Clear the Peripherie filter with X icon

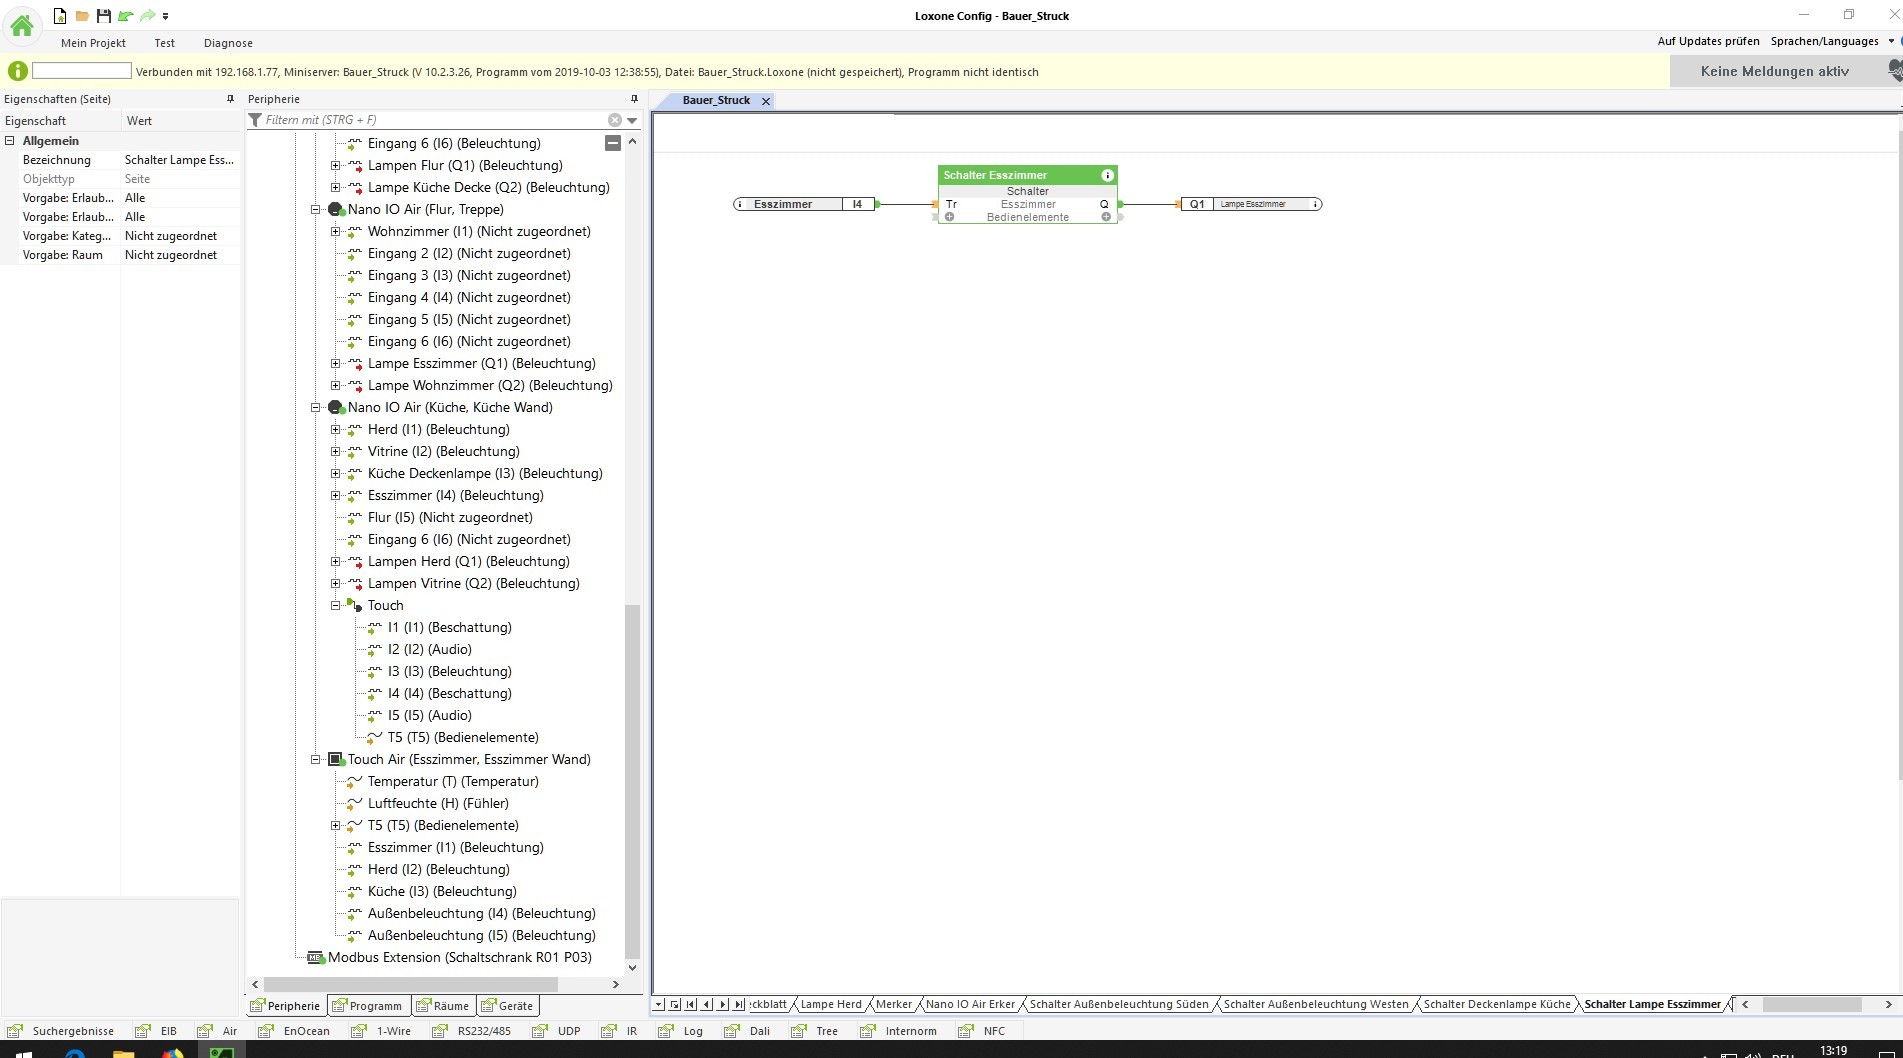point(615,120)
